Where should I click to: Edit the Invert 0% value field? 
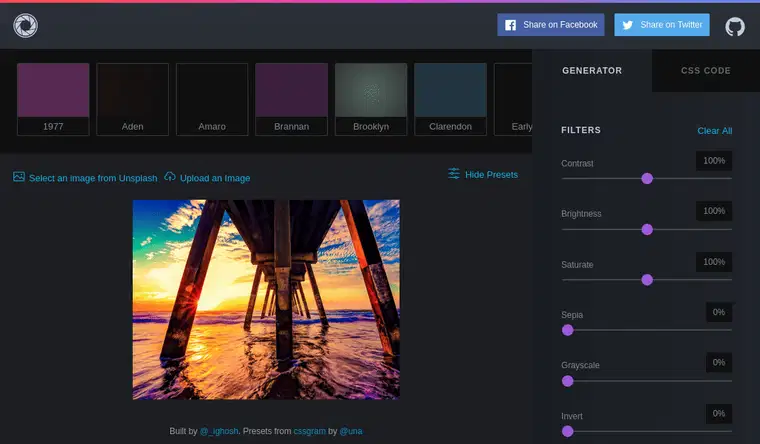pyautogui.click(x=719, y=413)
